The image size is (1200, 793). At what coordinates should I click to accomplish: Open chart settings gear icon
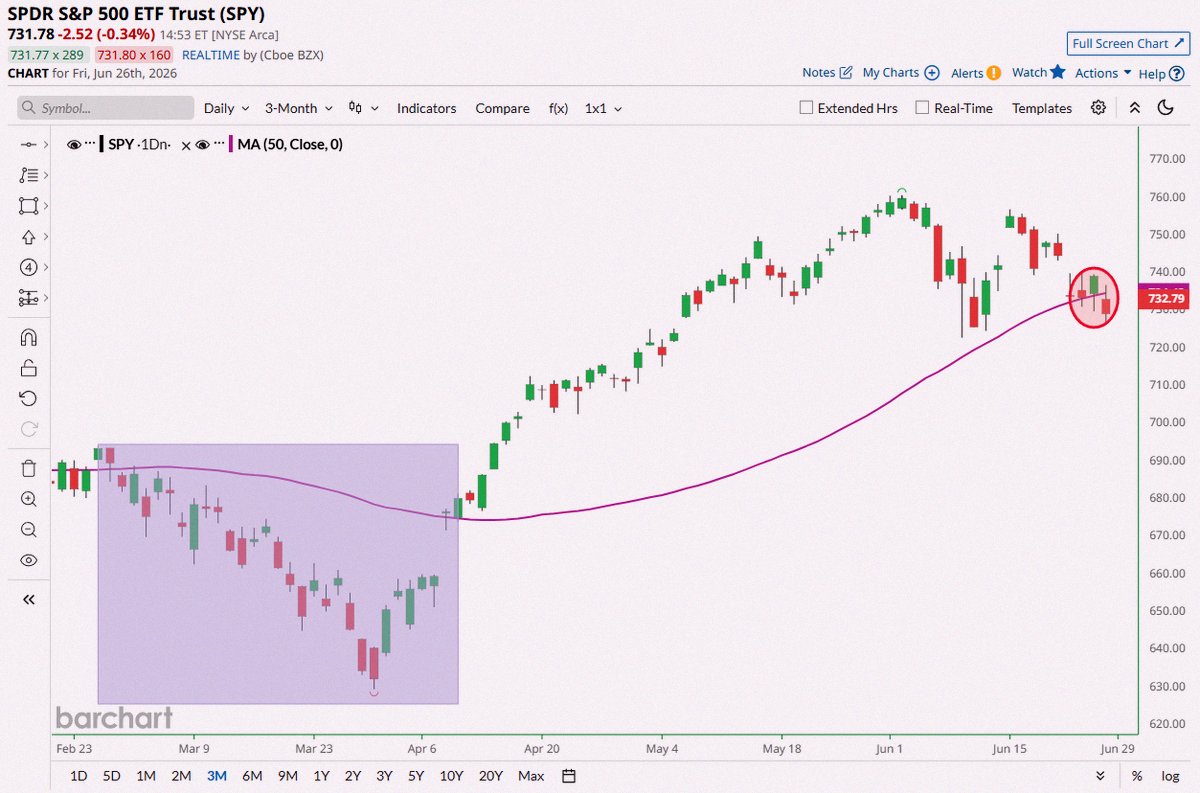point(1099,108)
